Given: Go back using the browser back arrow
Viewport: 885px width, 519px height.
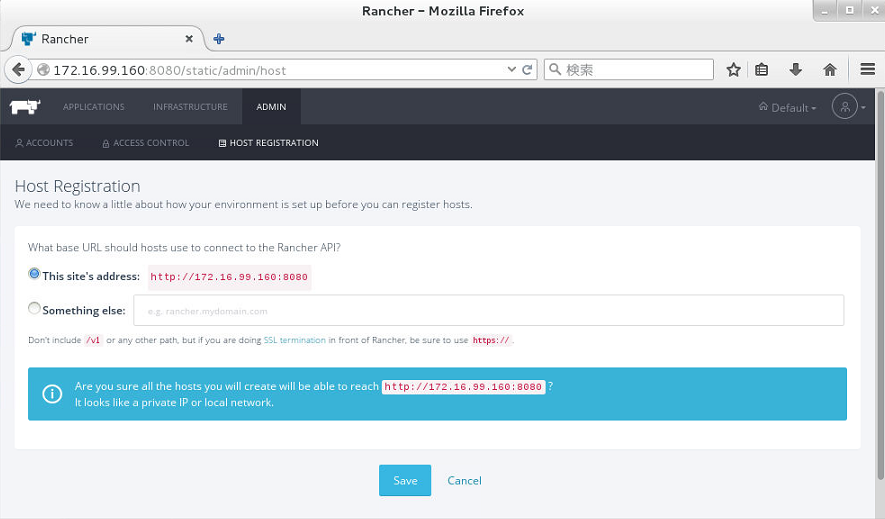Looking at the screenshot, I should pos(18,70).
